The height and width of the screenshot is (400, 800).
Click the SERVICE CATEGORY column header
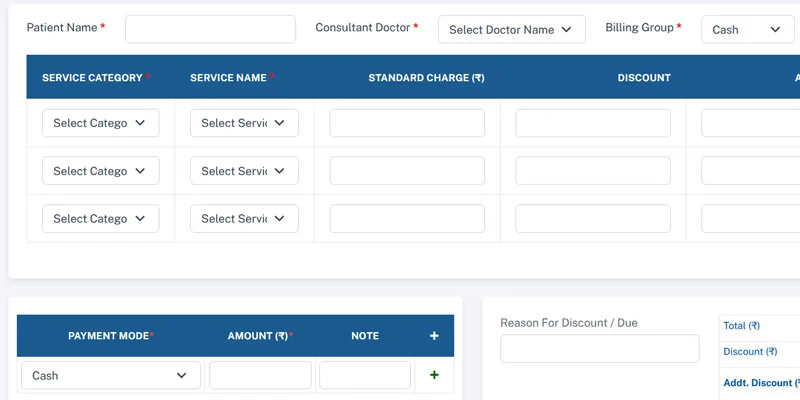[92, 78]
